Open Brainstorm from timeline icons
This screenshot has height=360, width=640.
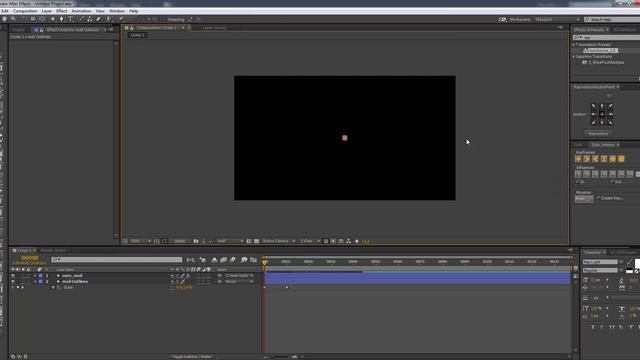tap(244, 260)
